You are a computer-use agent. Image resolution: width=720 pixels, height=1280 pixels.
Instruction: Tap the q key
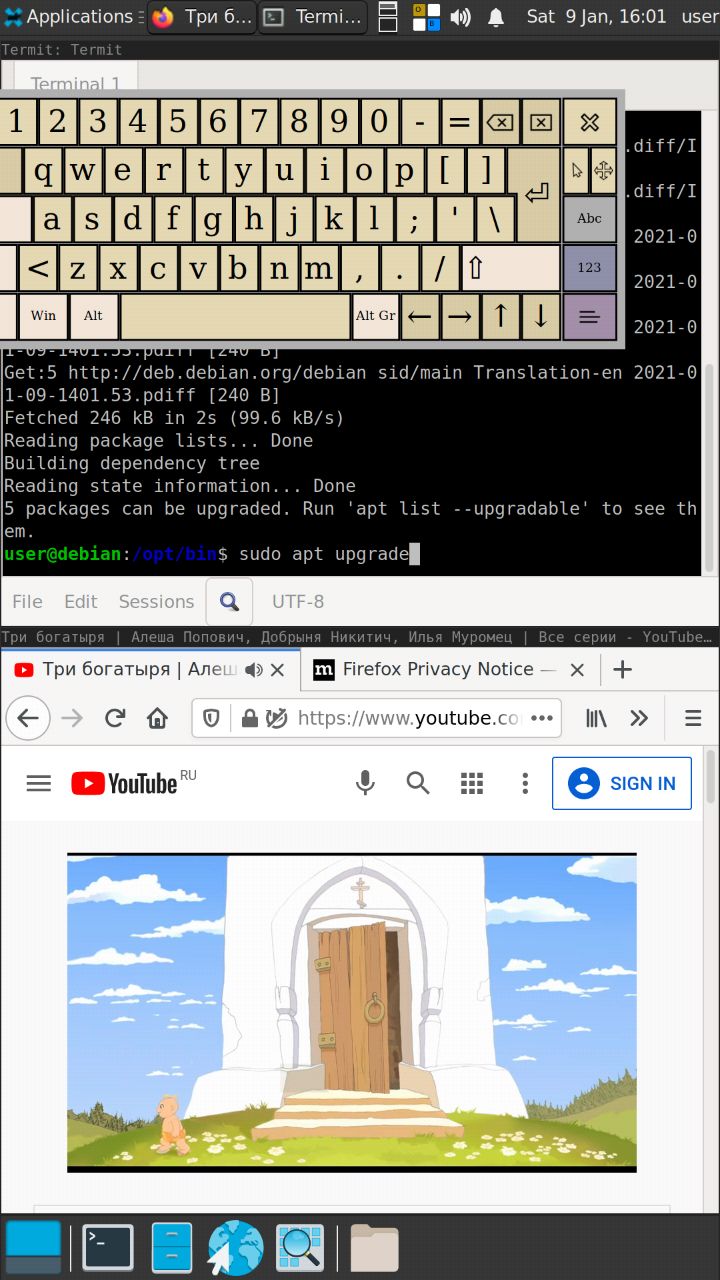tap(43, 171)
